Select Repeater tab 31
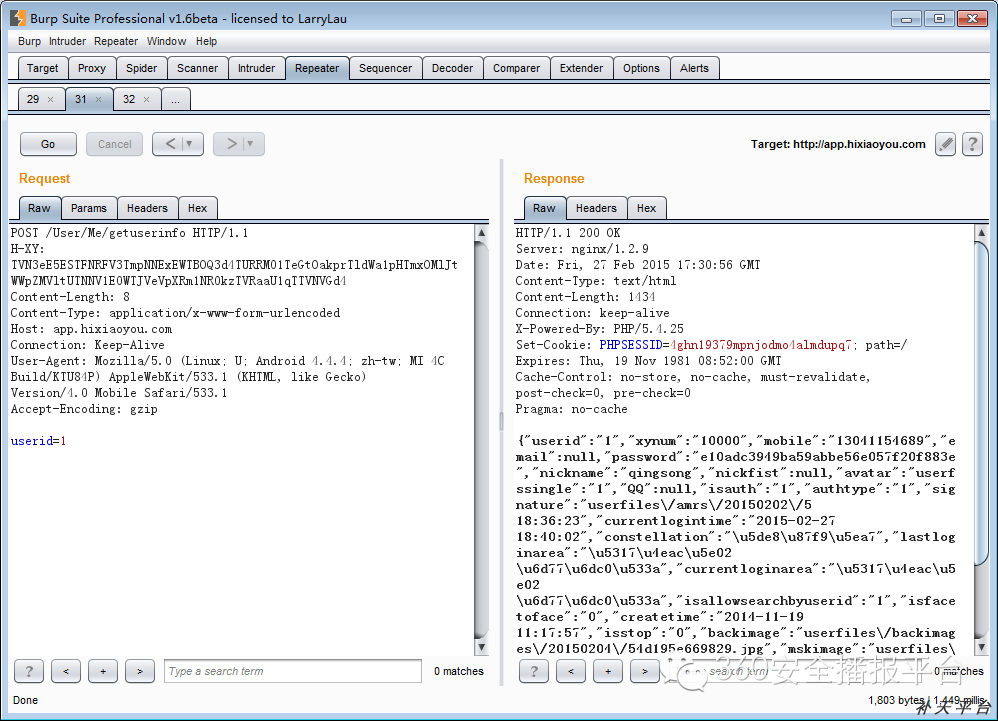 (81, 99)
